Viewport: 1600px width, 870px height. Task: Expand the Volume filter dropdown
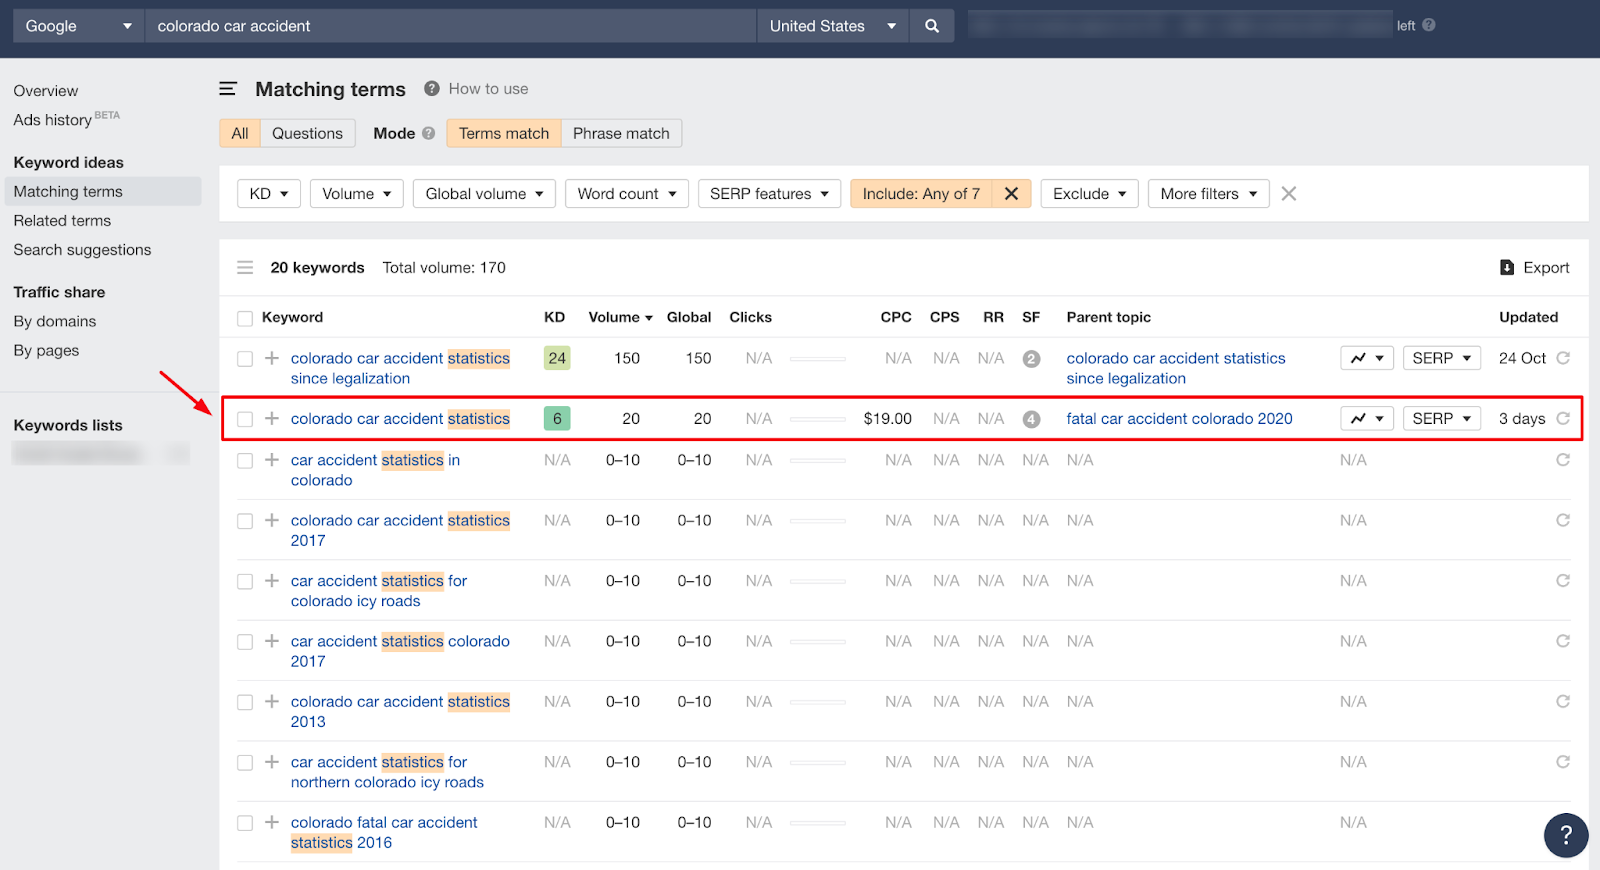pyautogui.click(x=357, y=194)
